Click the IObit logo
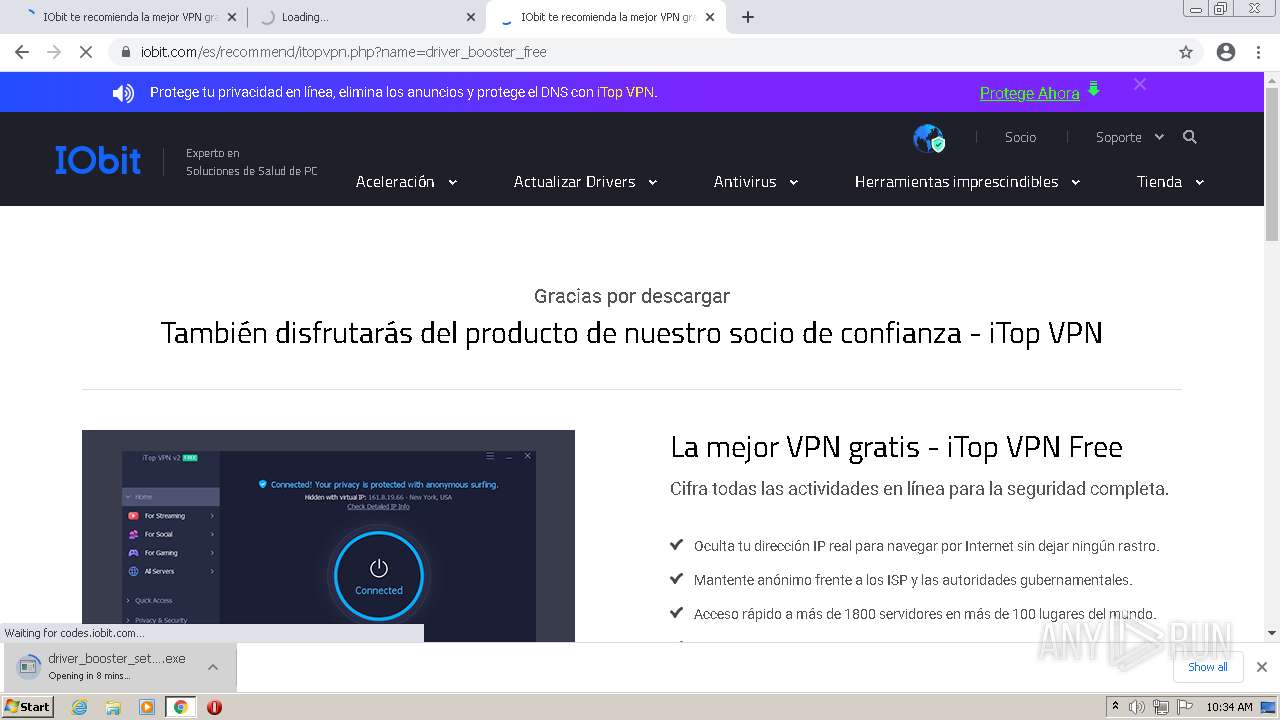 click(x=98, y=160)
